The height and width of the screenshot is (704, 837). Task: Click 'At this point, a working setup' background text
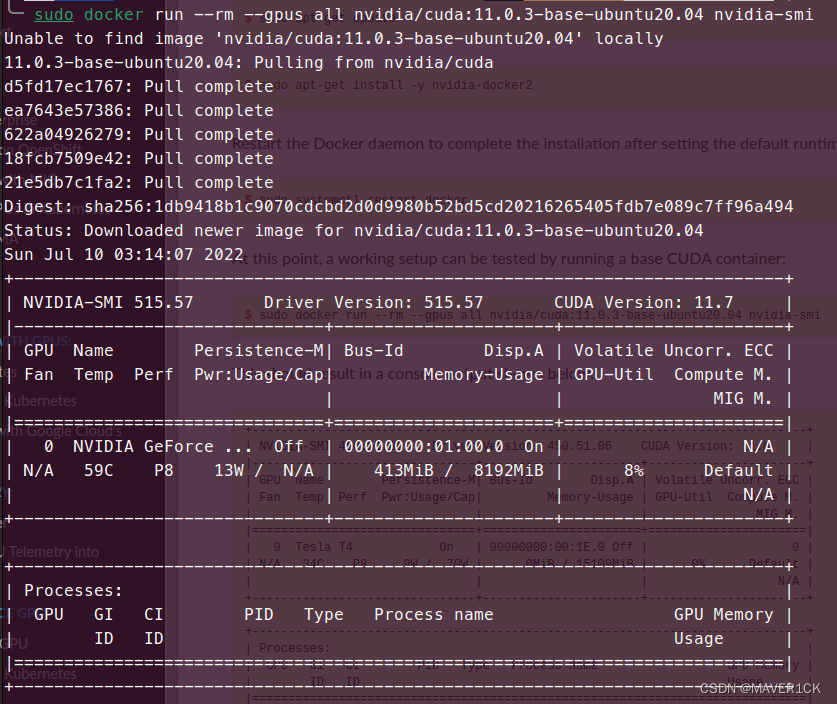pyautogui.click(x=509, y=259)
